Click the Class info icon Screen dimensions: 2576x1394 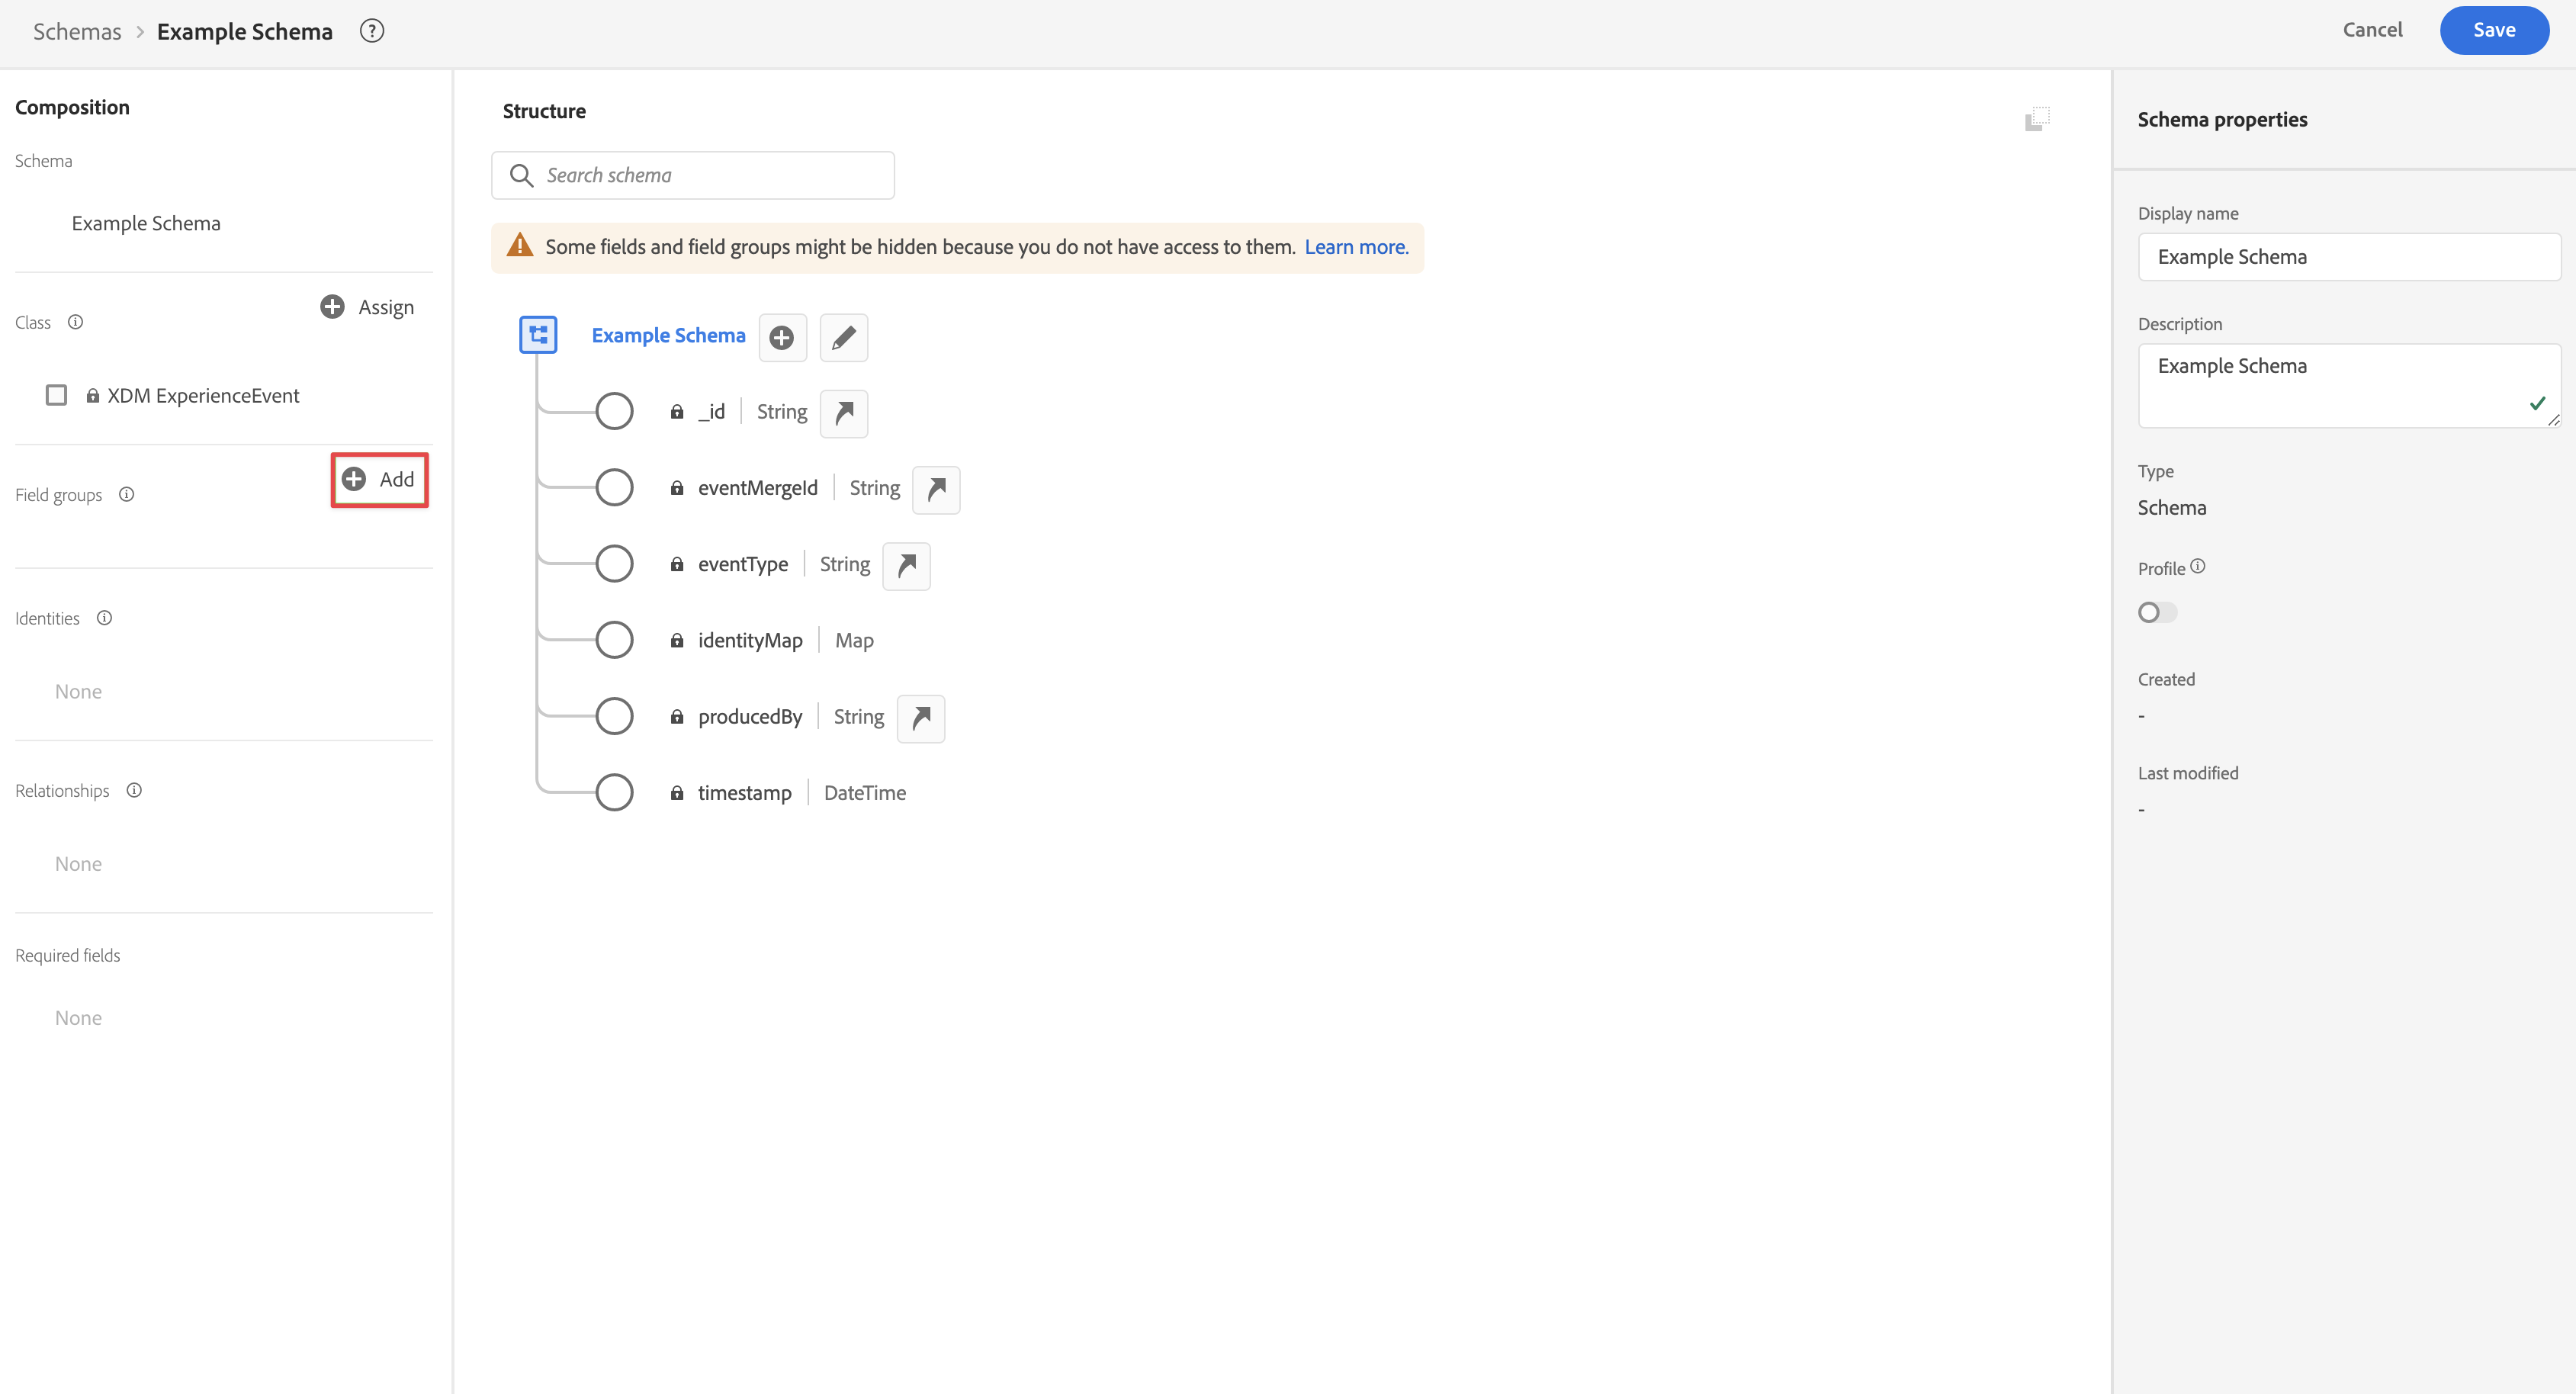click(75, 322)
